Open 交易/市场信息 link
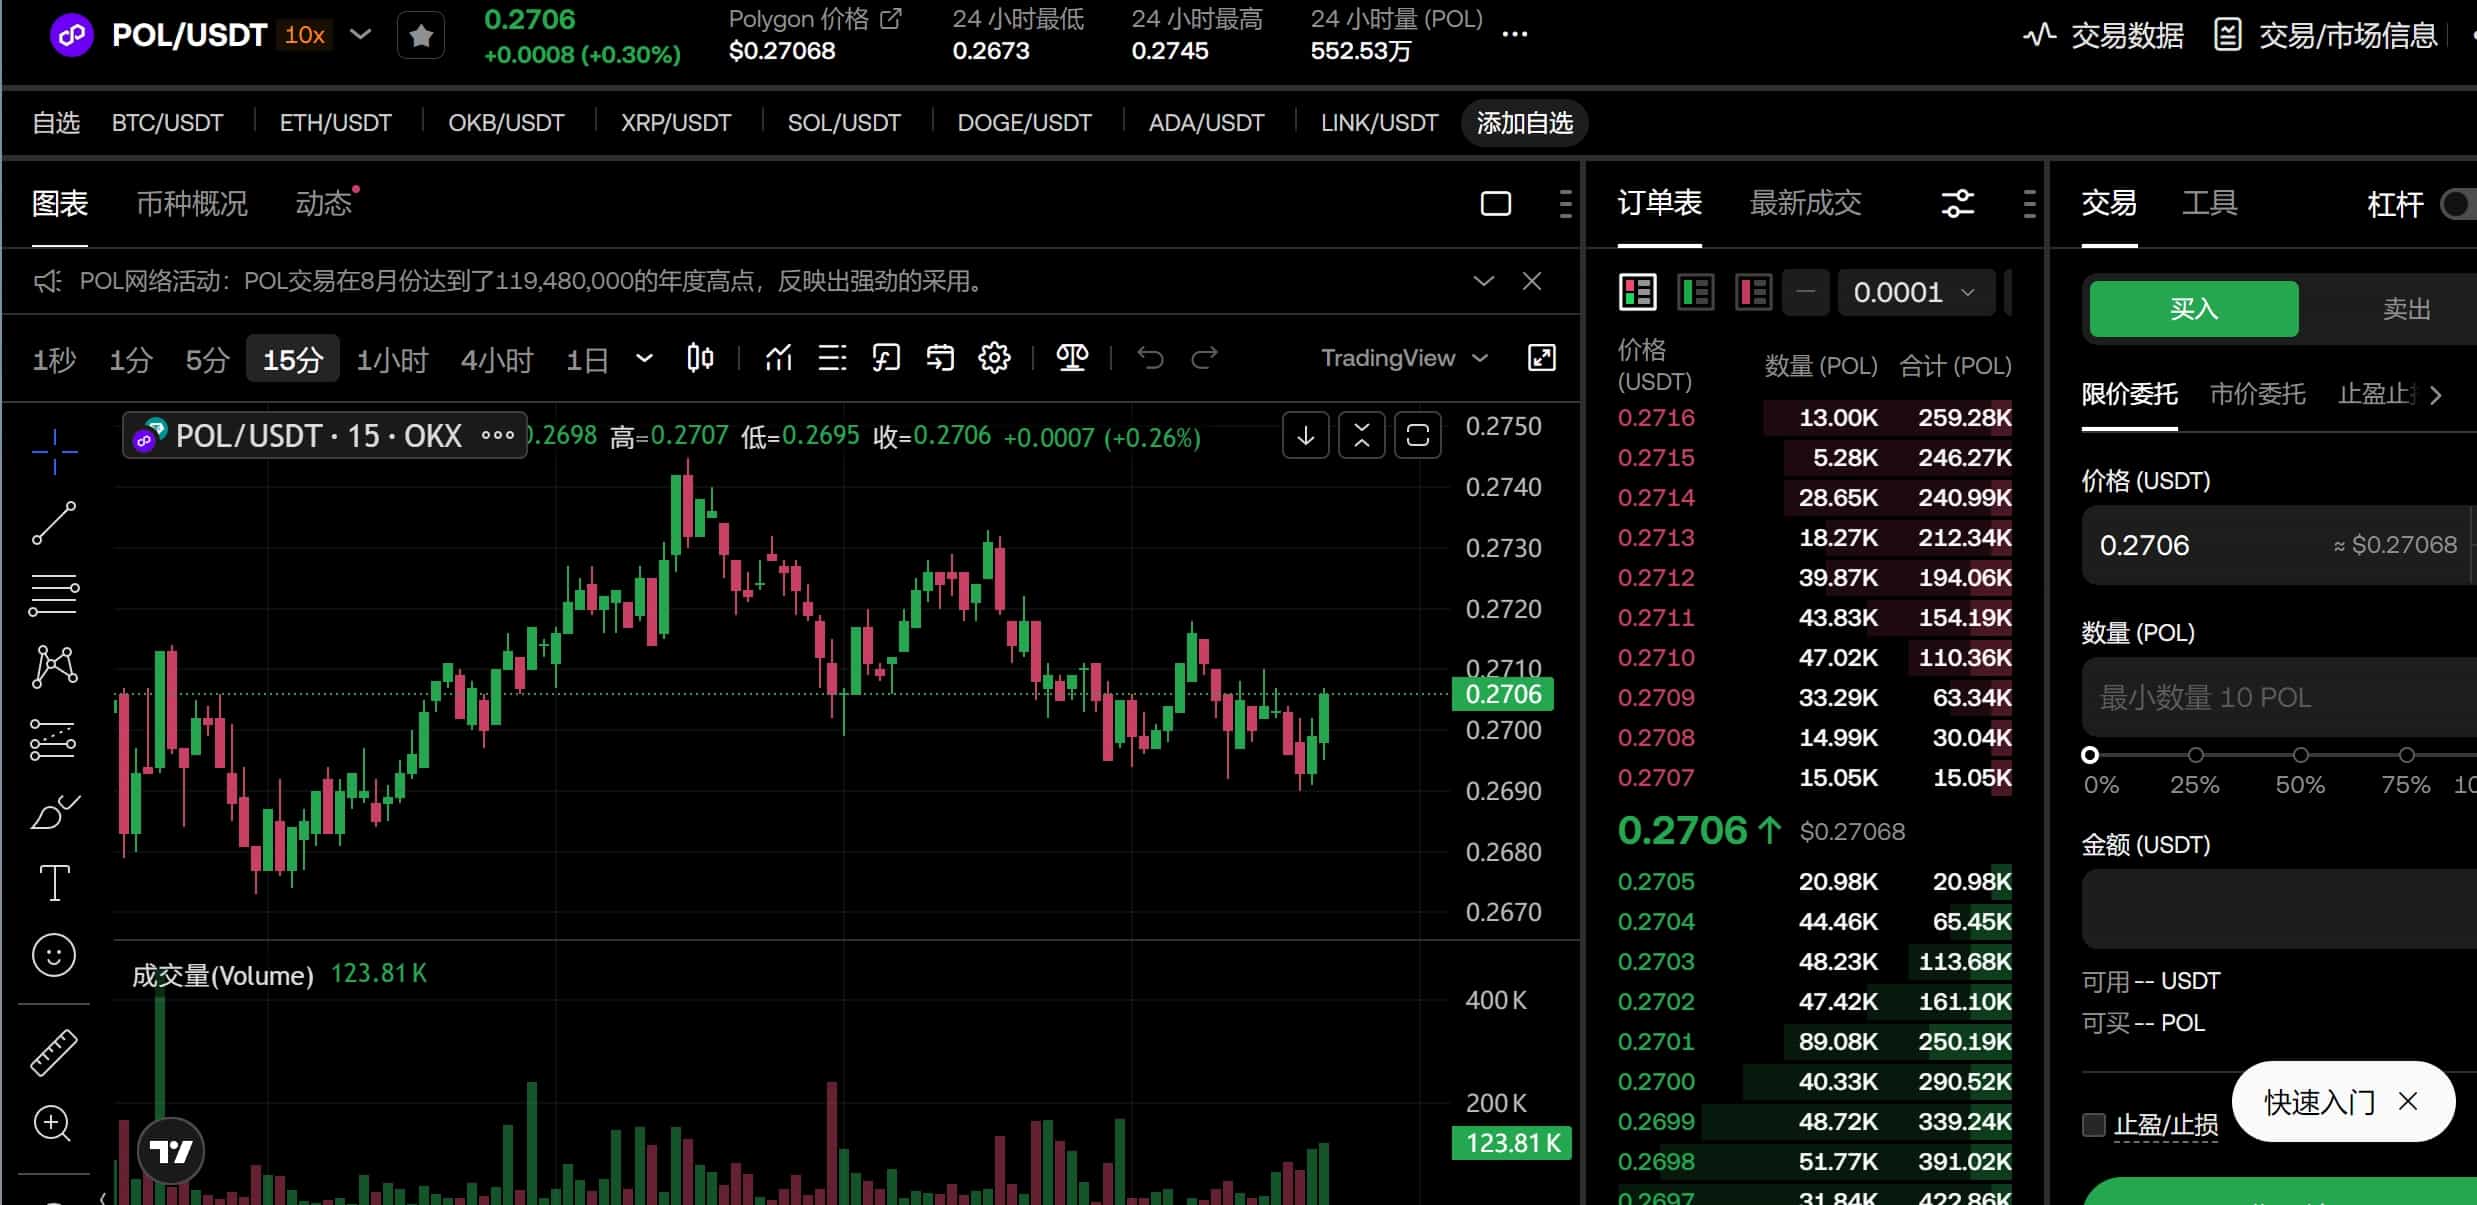Viewport: 2477px width, 1205px height. click(2327, 36)
